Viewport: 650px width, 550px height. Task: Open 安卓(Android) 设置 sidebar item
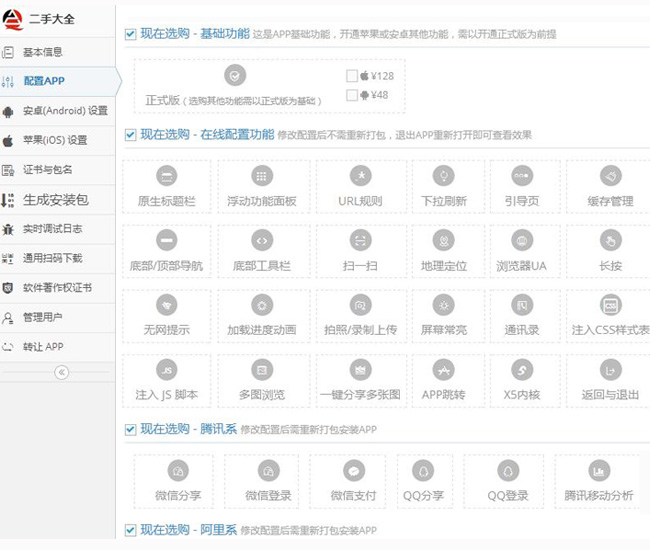coord(58,111)
